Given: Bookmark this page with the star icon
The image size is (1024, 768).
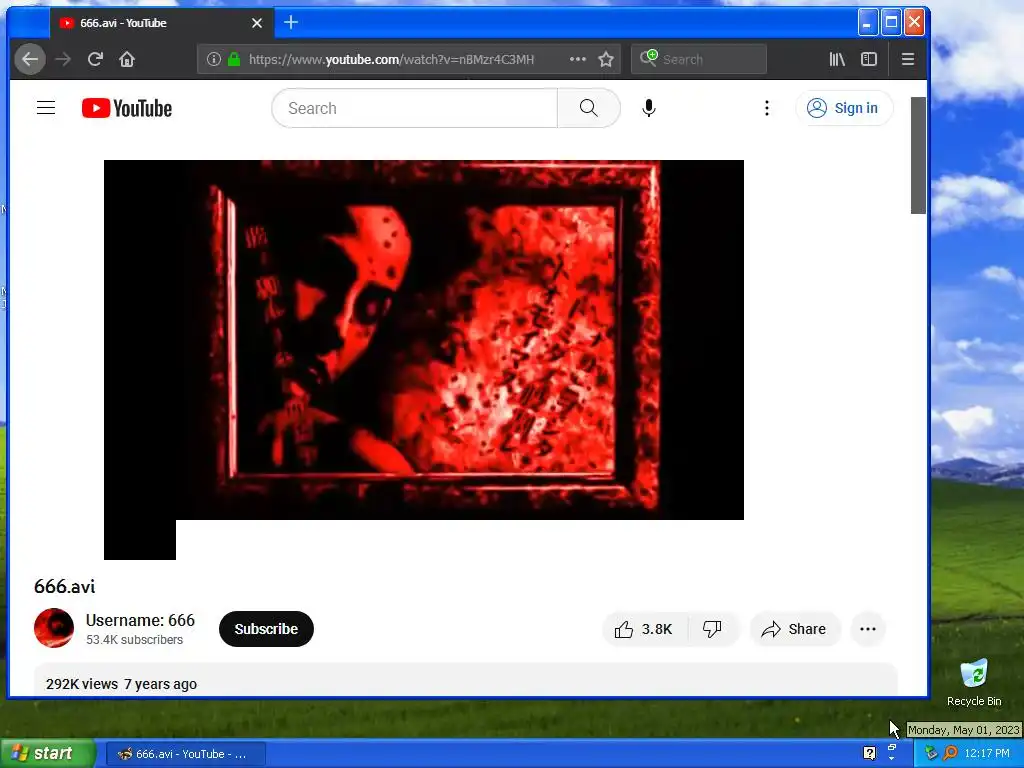Looking at the screenshot, I should 606,59.
